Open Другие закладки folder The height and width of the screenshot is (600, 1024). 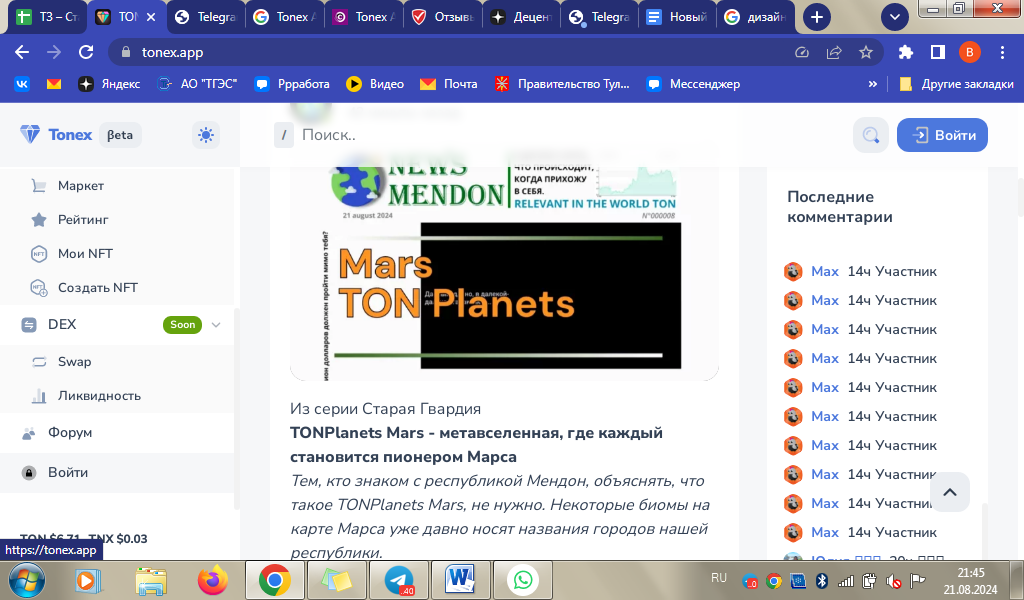[x=956, y=84]
